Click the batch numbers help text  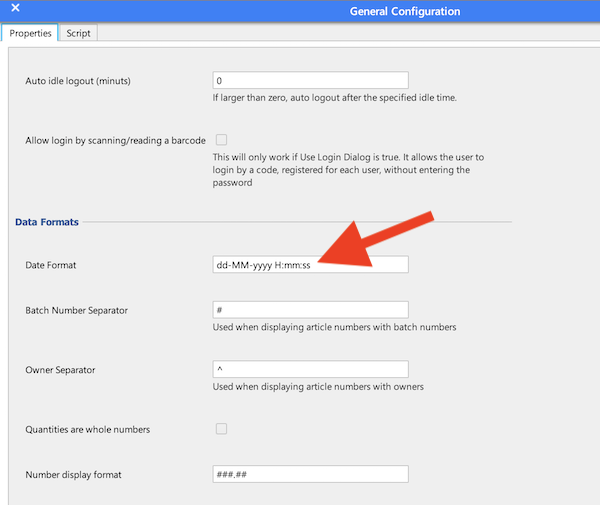(334, 327)
